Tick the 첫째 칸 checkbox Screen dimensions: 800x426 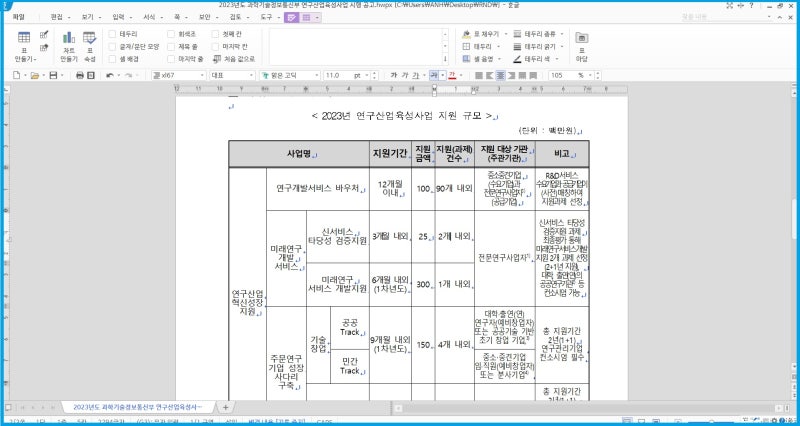click(x=215, y=34)
